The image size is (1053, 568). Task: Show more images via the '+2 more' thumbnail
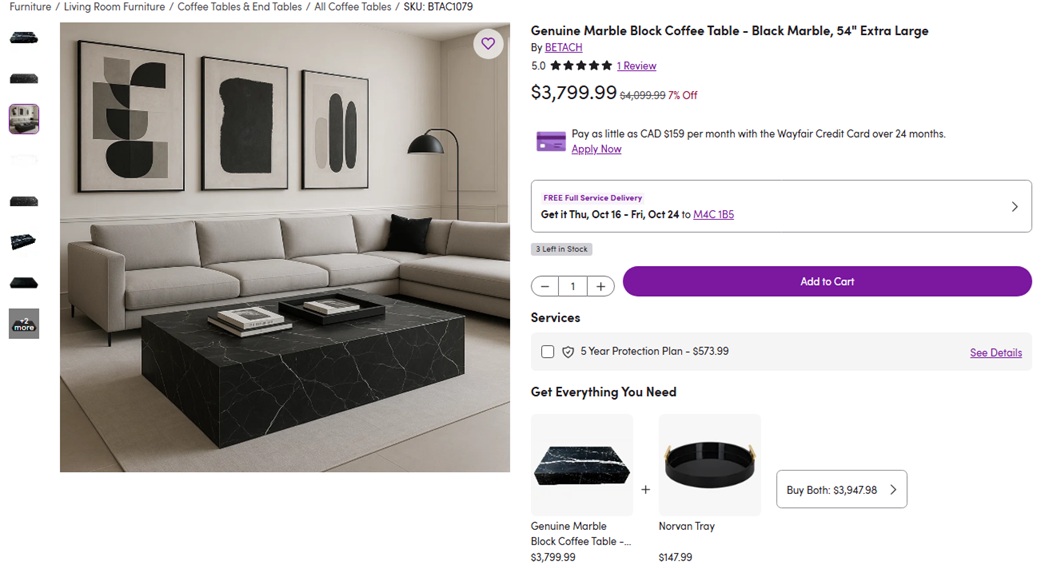[x=24, y=323]
